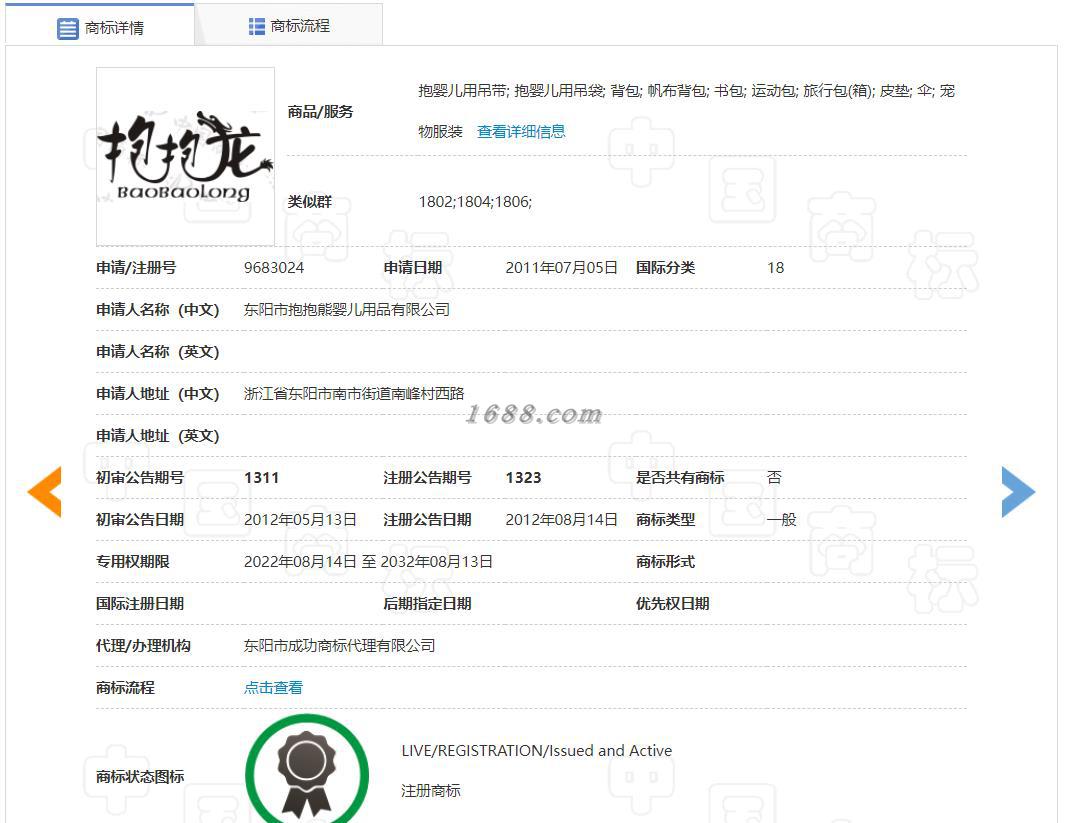Click the 专用权期限 label
1067x823 pixels.
(133, 562)
